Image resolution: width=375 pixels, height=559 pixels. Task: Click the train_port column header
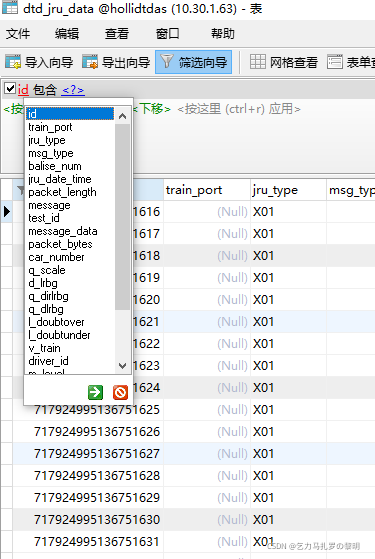(x=207, y=190)
